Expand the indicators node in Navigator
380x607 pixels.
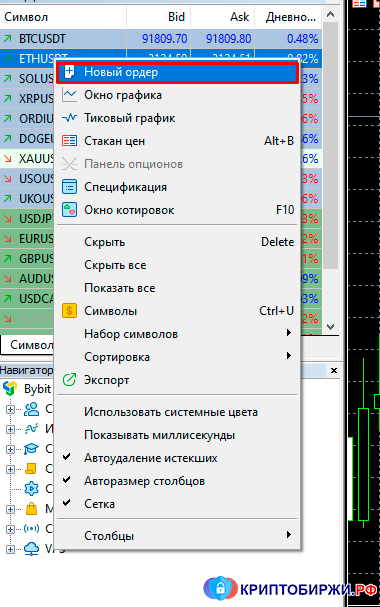tap(10, 429)
